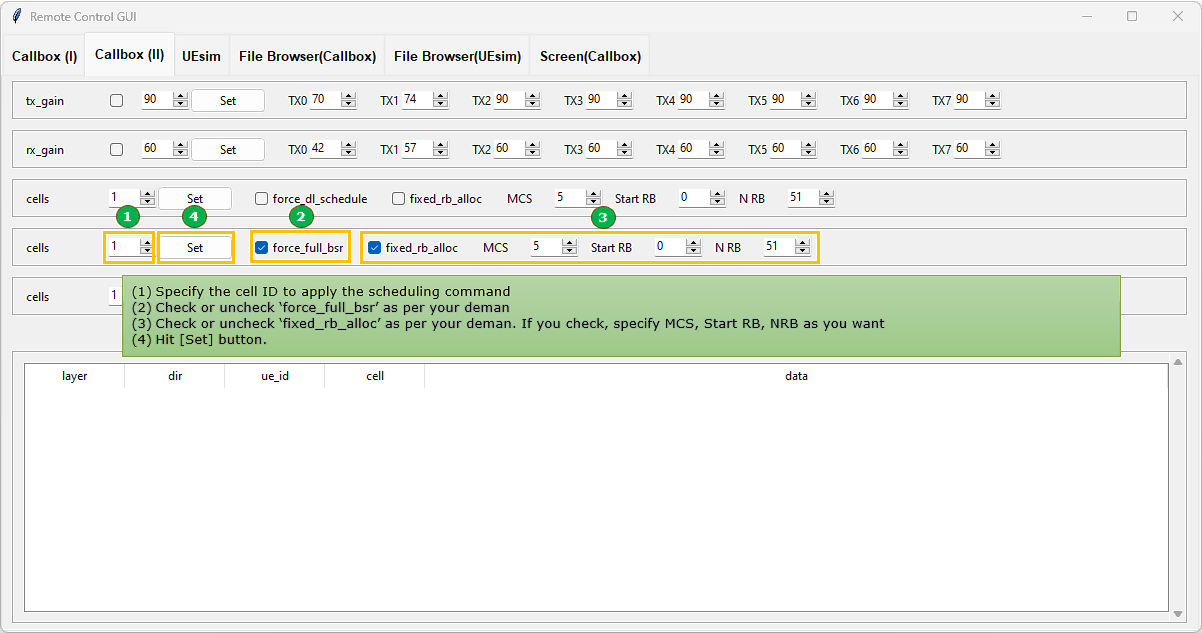
Task: Check the force_dl_schedule checkbox
Action: point(261,198)
